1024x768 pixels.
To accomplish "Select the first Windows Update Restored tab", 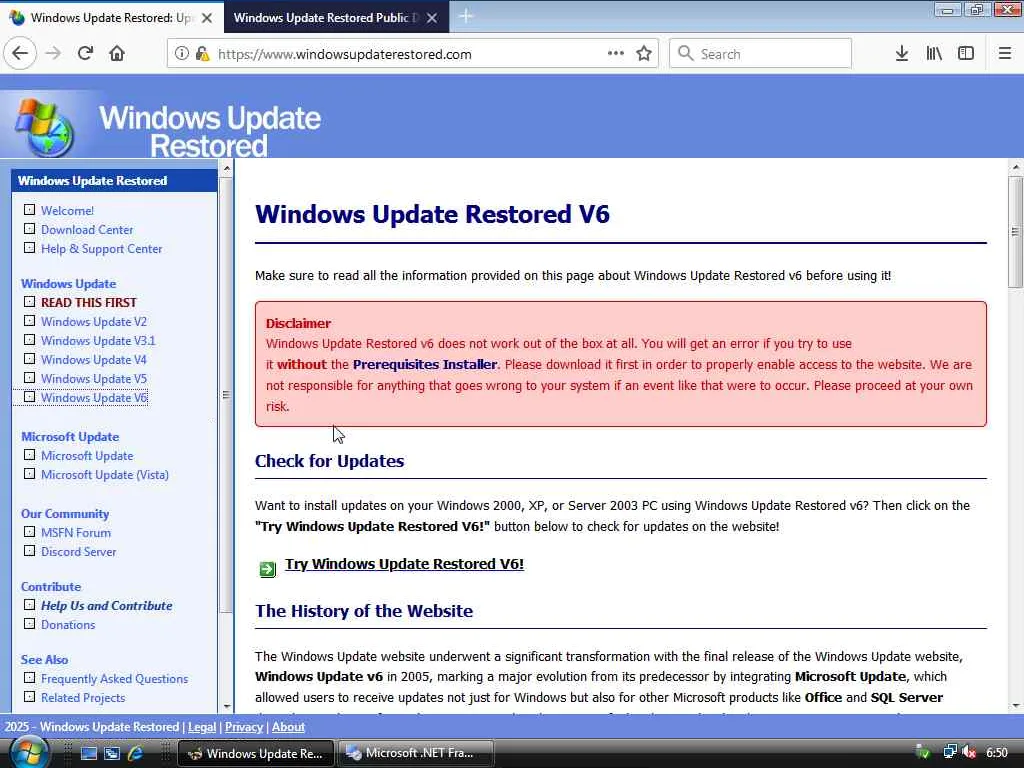I will (x=112, y=17).
